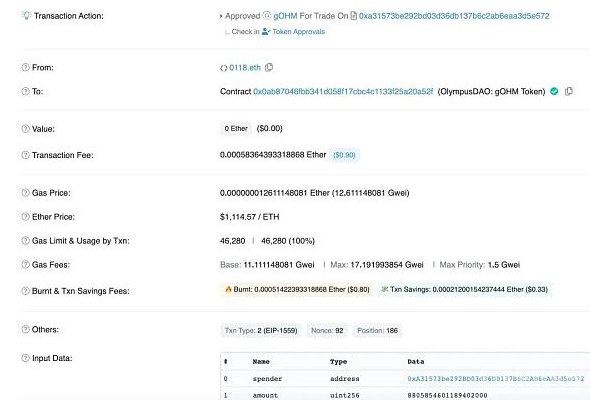Copy the gOHM contract address
This screenshot has width=590, height=400.
click(x=569, y=91)
